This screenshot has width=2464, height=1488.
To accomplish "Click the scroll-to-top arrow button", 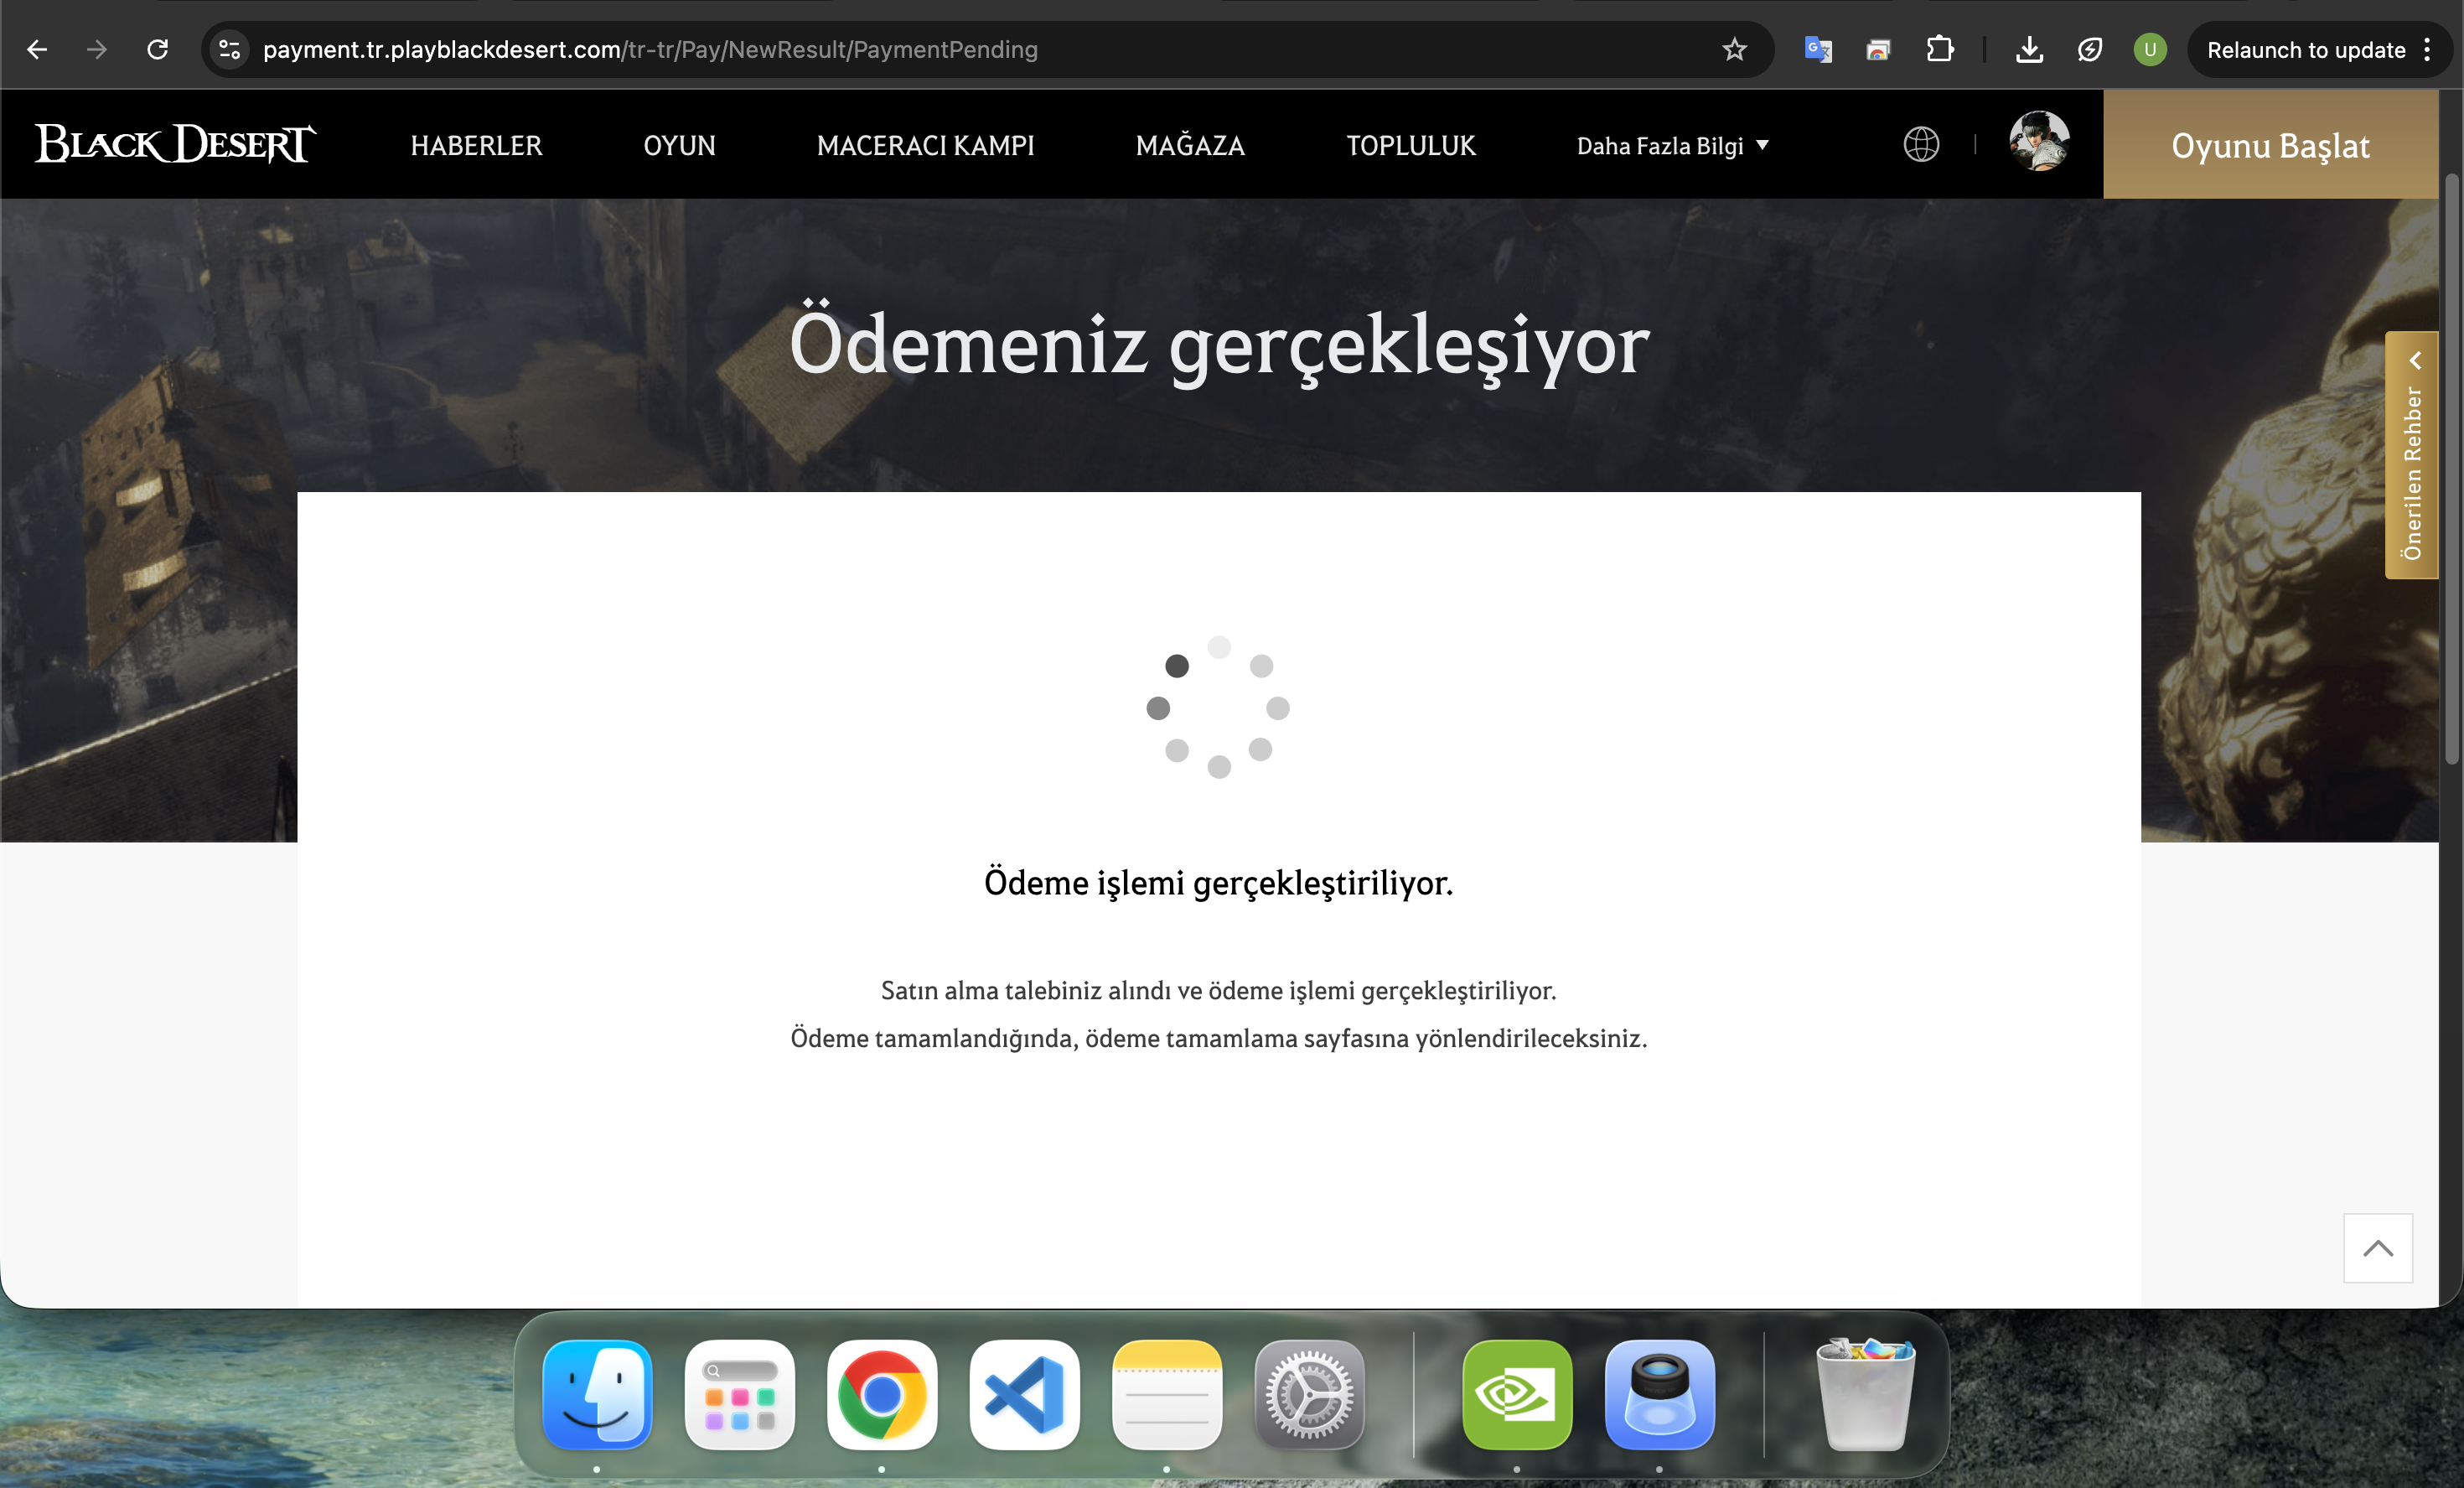I will point(2377,1248).
